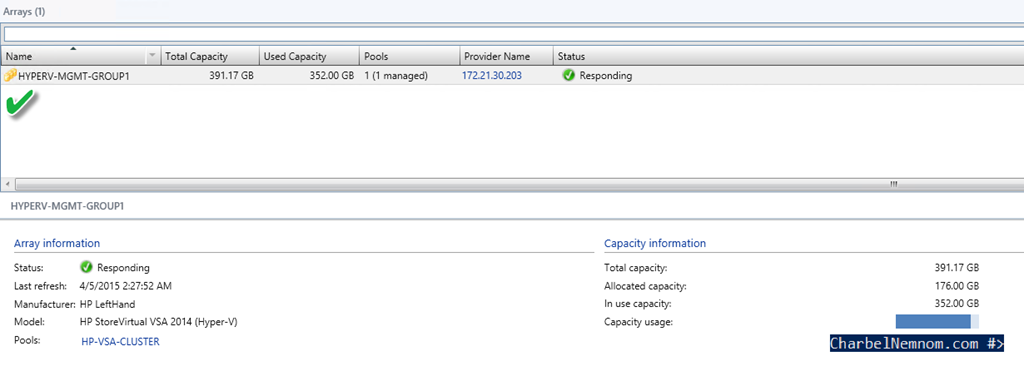Click the 391.17 GB total capacity cell
Image resolution: width=1024 pixels, height=366 pixels.
pos(231,76)
